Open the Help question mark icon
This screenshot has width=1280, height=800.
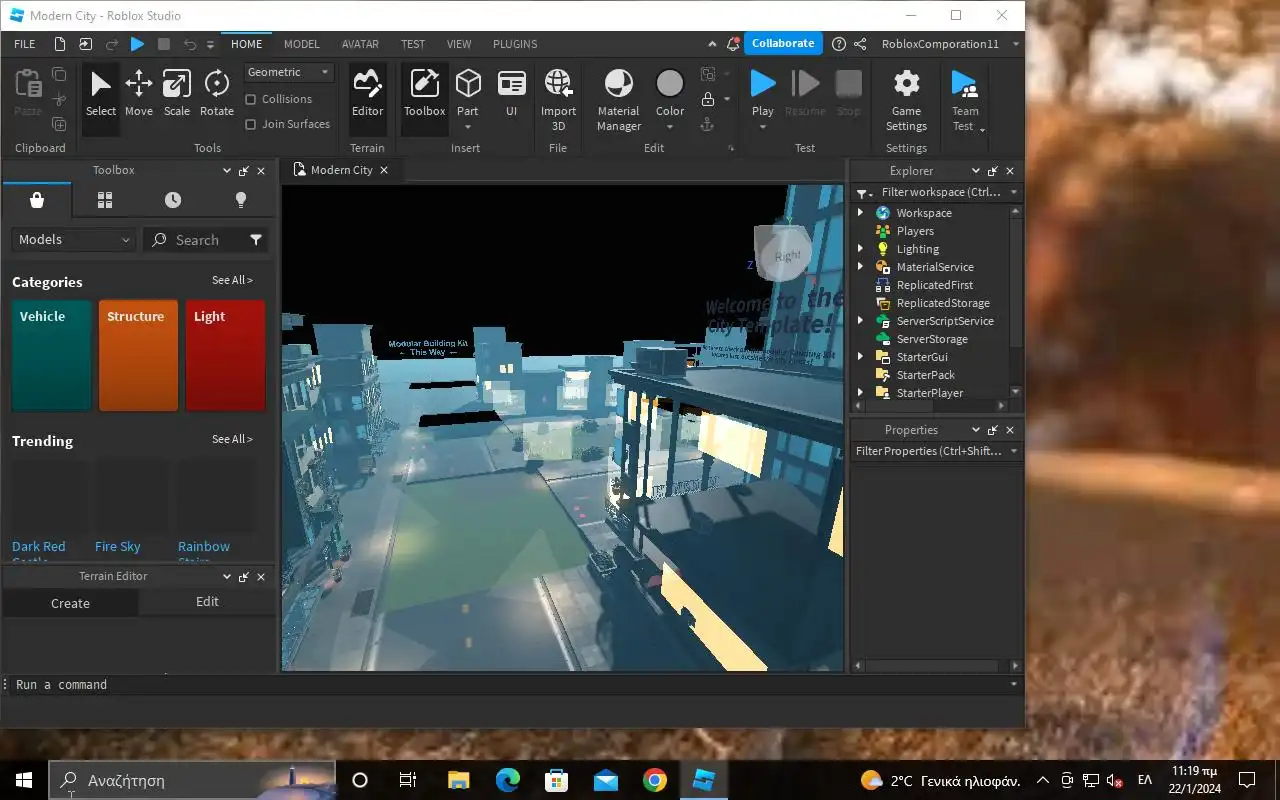click(839, 44)
